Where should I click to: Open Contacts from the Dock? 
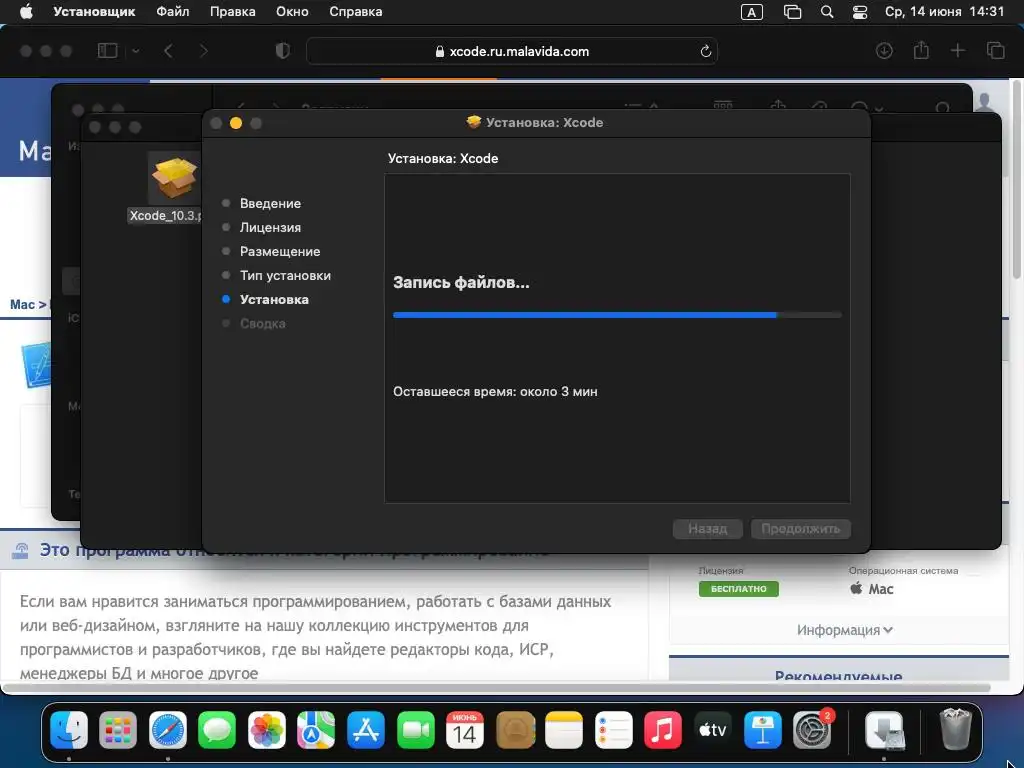click(515, 729)
